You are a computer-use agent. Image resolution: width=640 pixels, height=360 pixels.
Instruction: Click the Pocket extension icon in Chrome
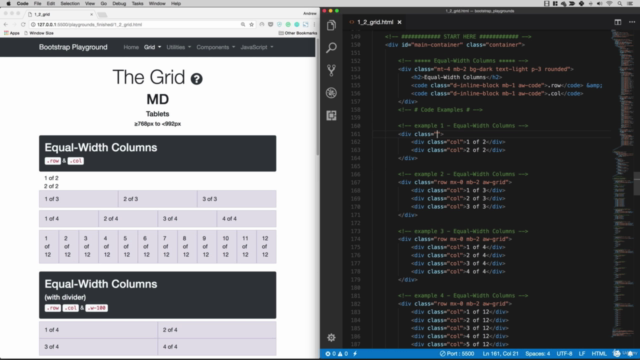[x=271, y=24]
